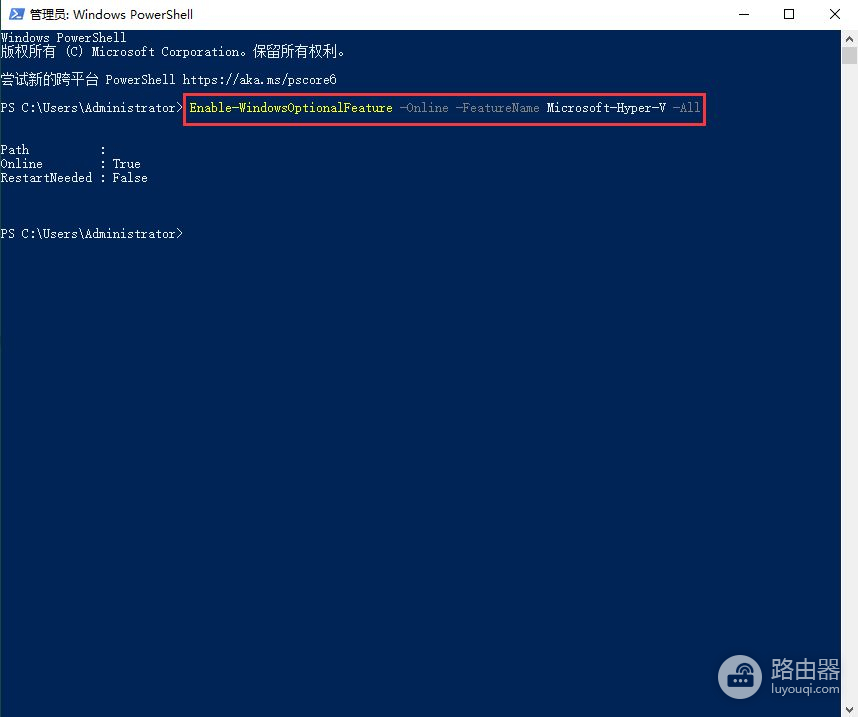The image size is (858, 717).
Task: Click the Microsoft Corporation copyright line
Action: pyautogui.click(x=172, y=51)
